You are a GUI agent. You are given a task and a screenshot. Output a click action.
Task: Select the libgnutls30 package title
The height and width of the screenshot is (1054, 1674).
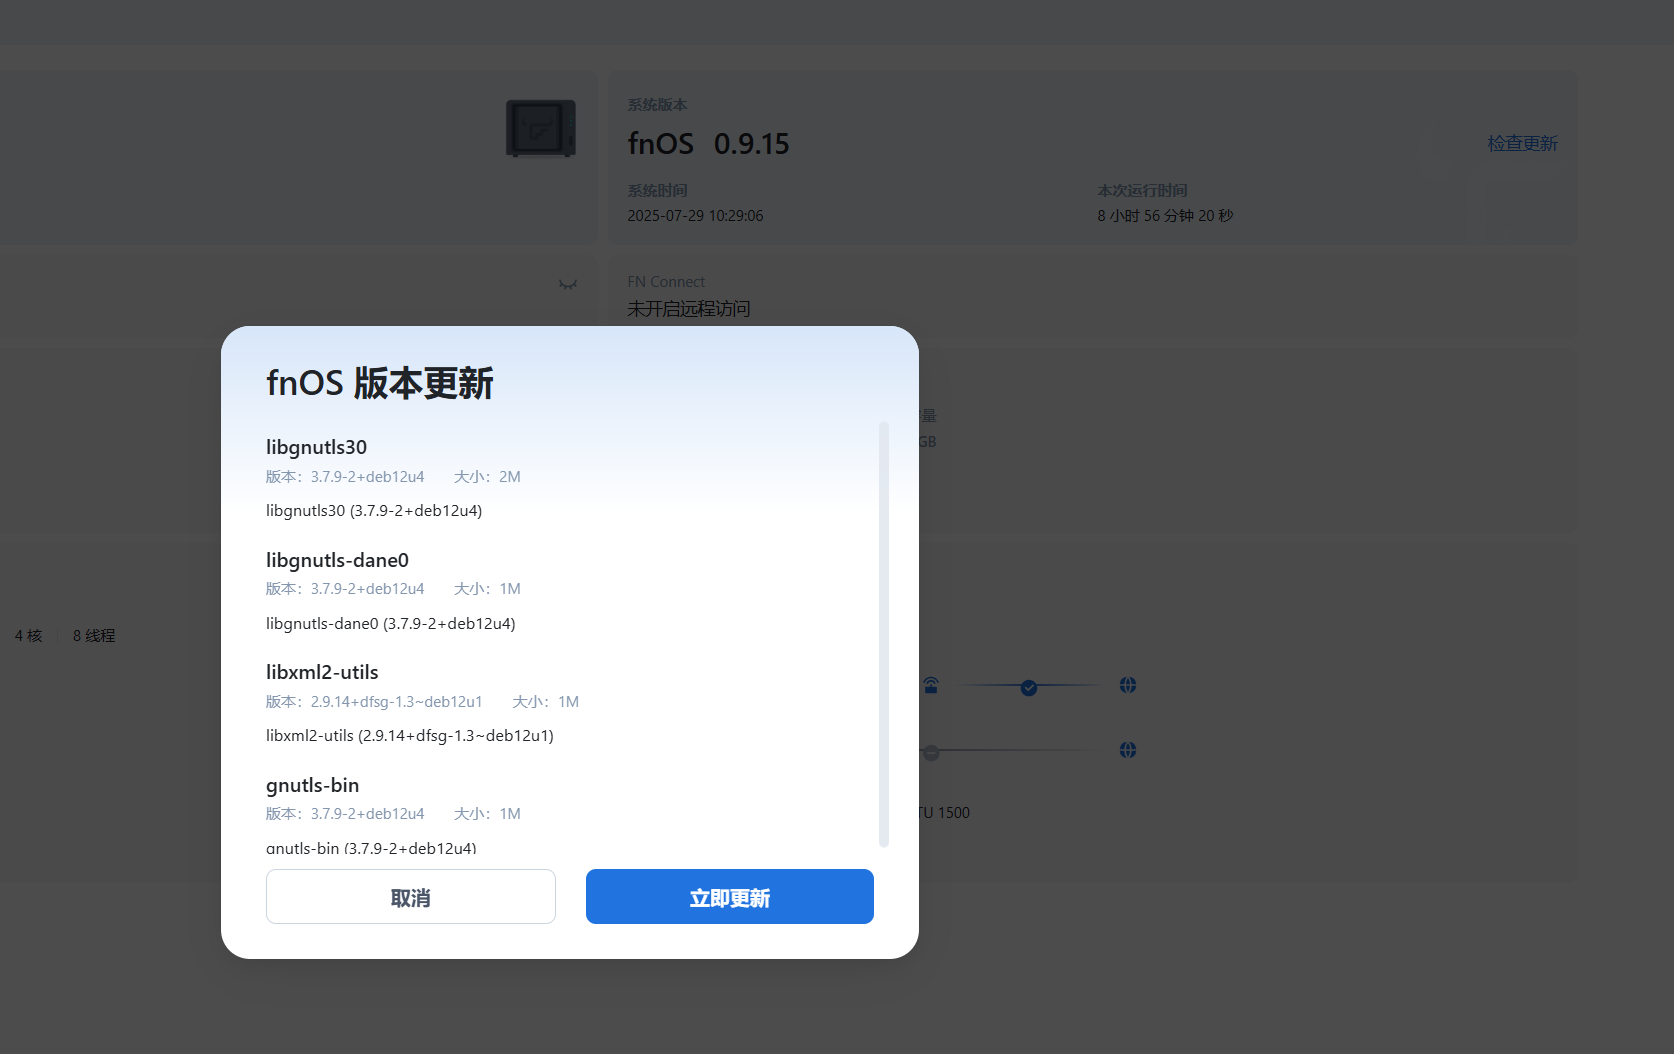316,447
